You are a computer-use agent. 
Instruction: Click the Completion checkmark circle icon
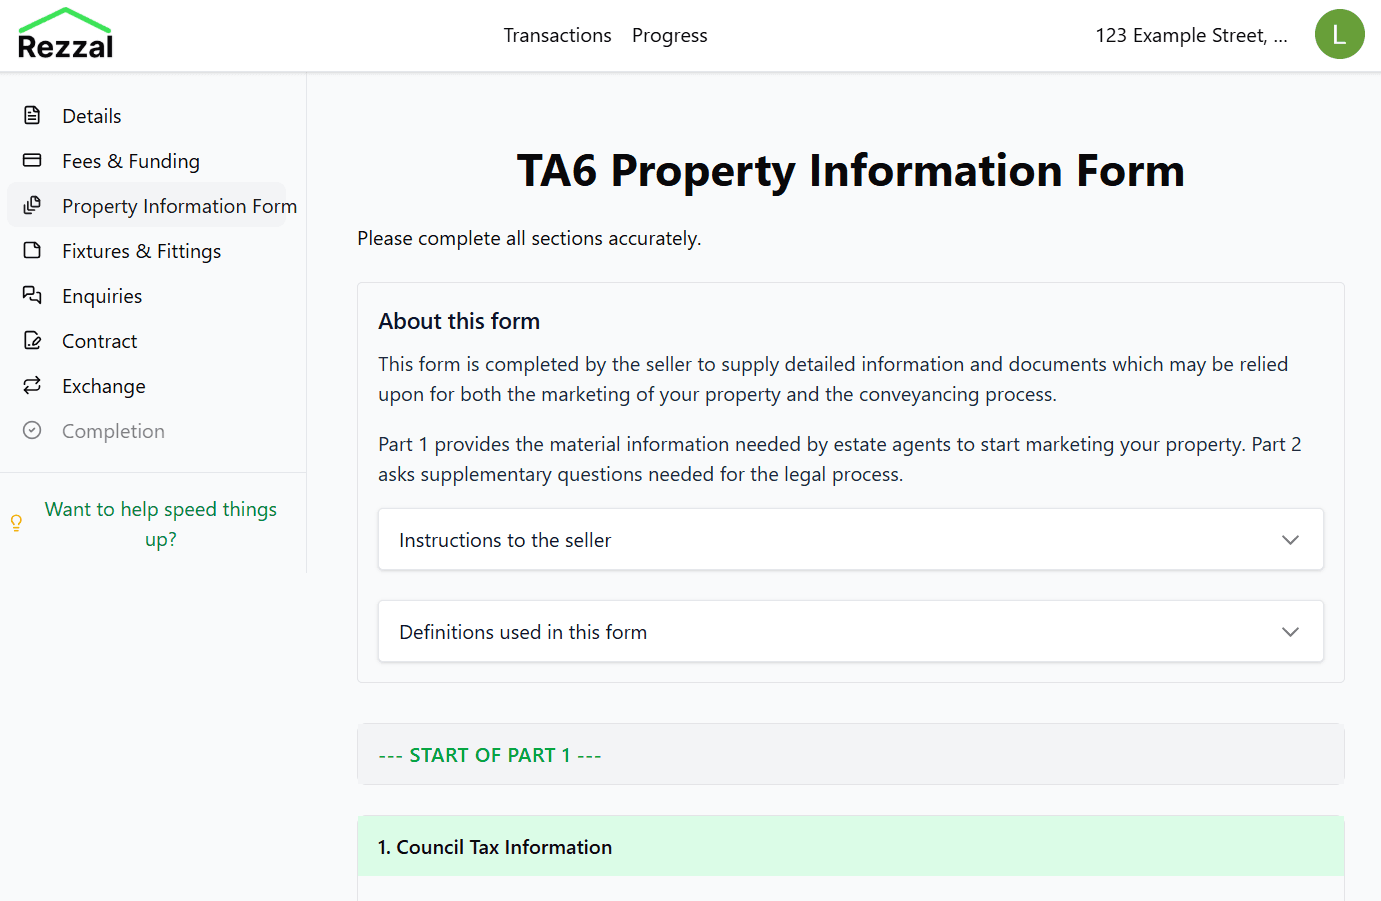pyautogui.click(x=32, y=430)
